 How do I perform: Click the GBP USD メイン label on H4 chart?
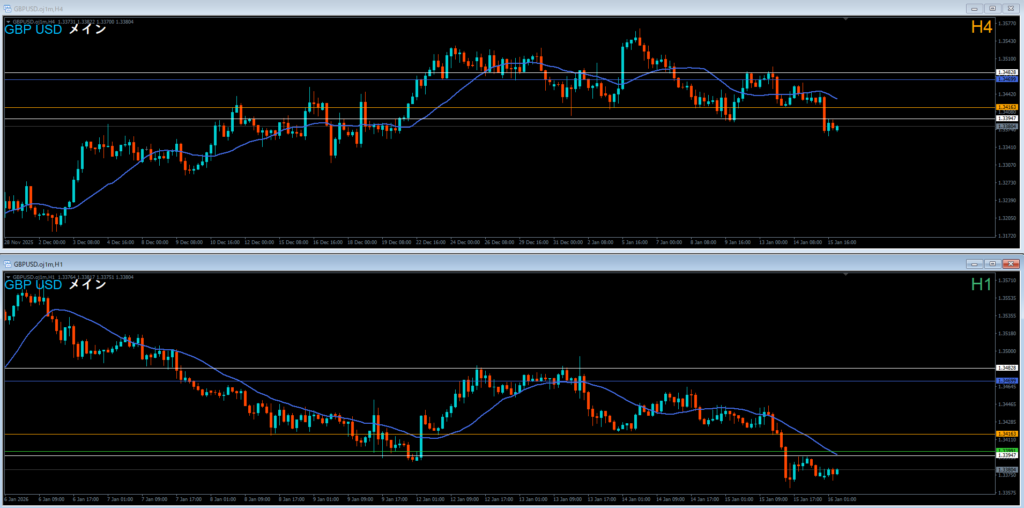[x=56, y=29]
